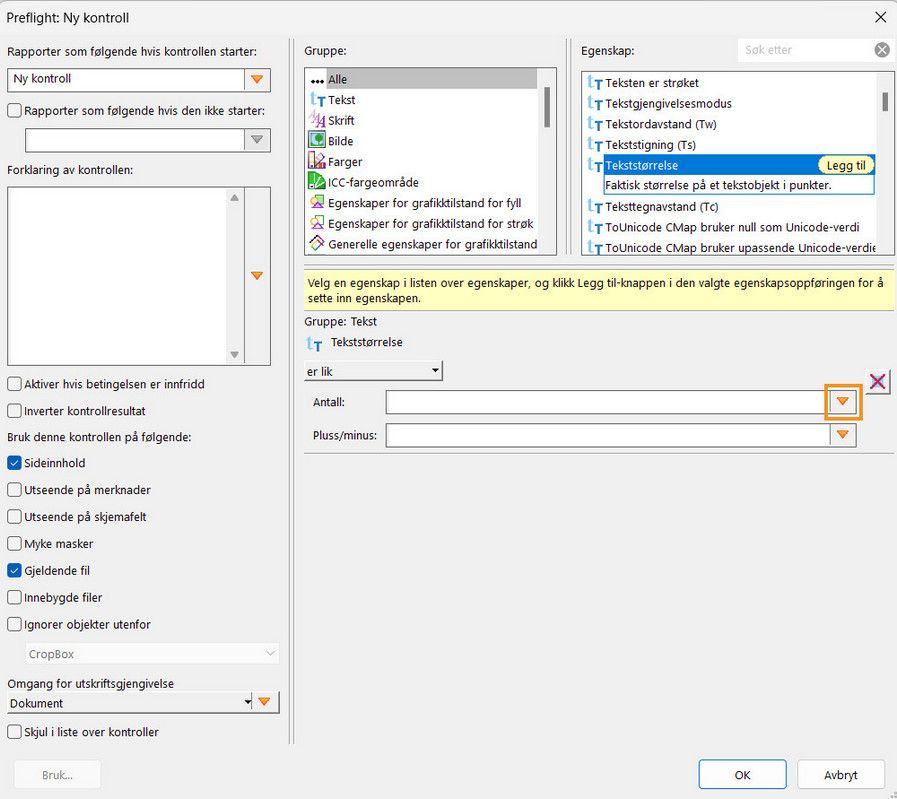Open the Pluss/minus field orange arrow
897x799 pixels.
843,435
